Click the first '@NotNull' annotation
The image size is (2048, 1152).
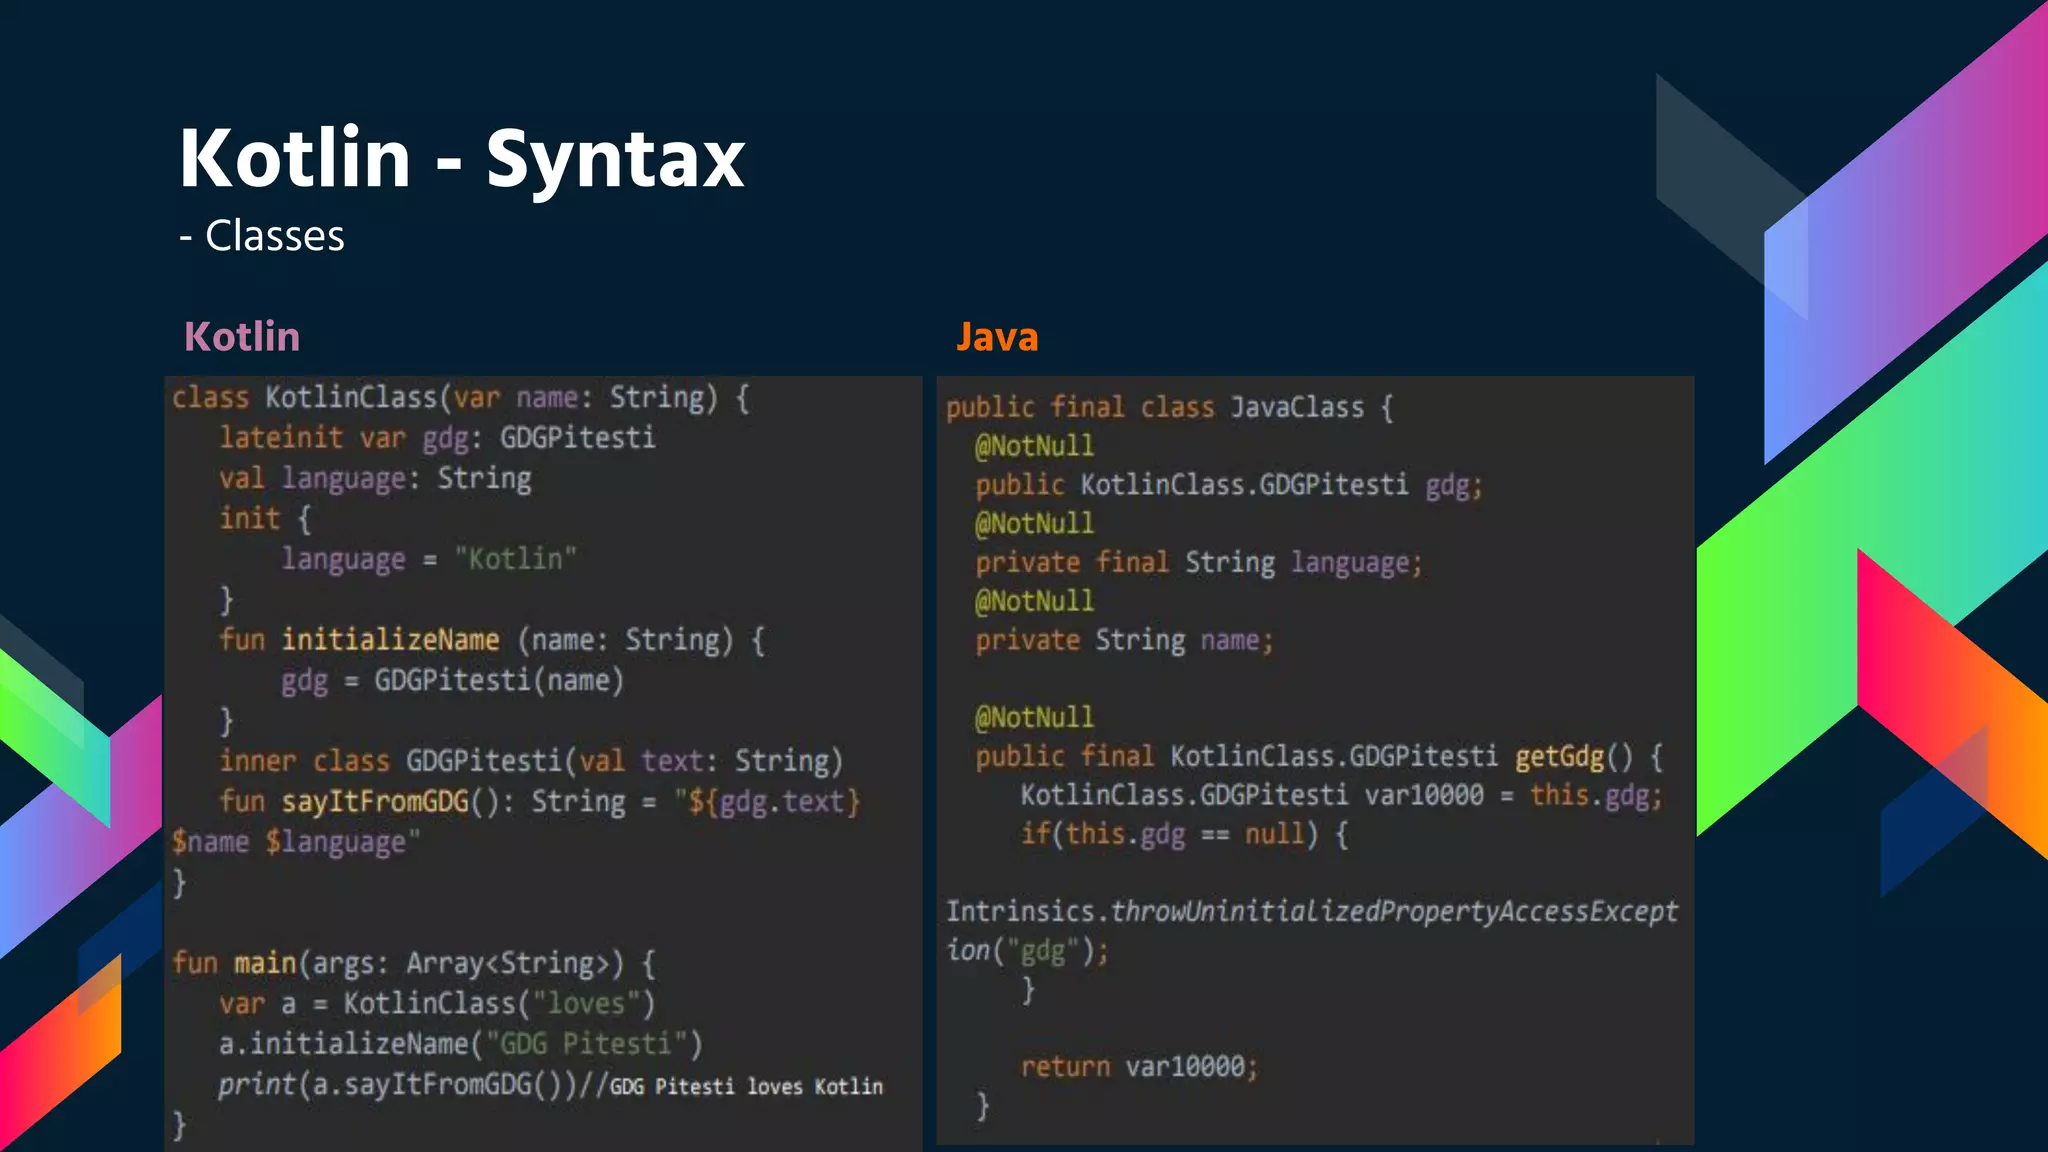click(1034, 446)
